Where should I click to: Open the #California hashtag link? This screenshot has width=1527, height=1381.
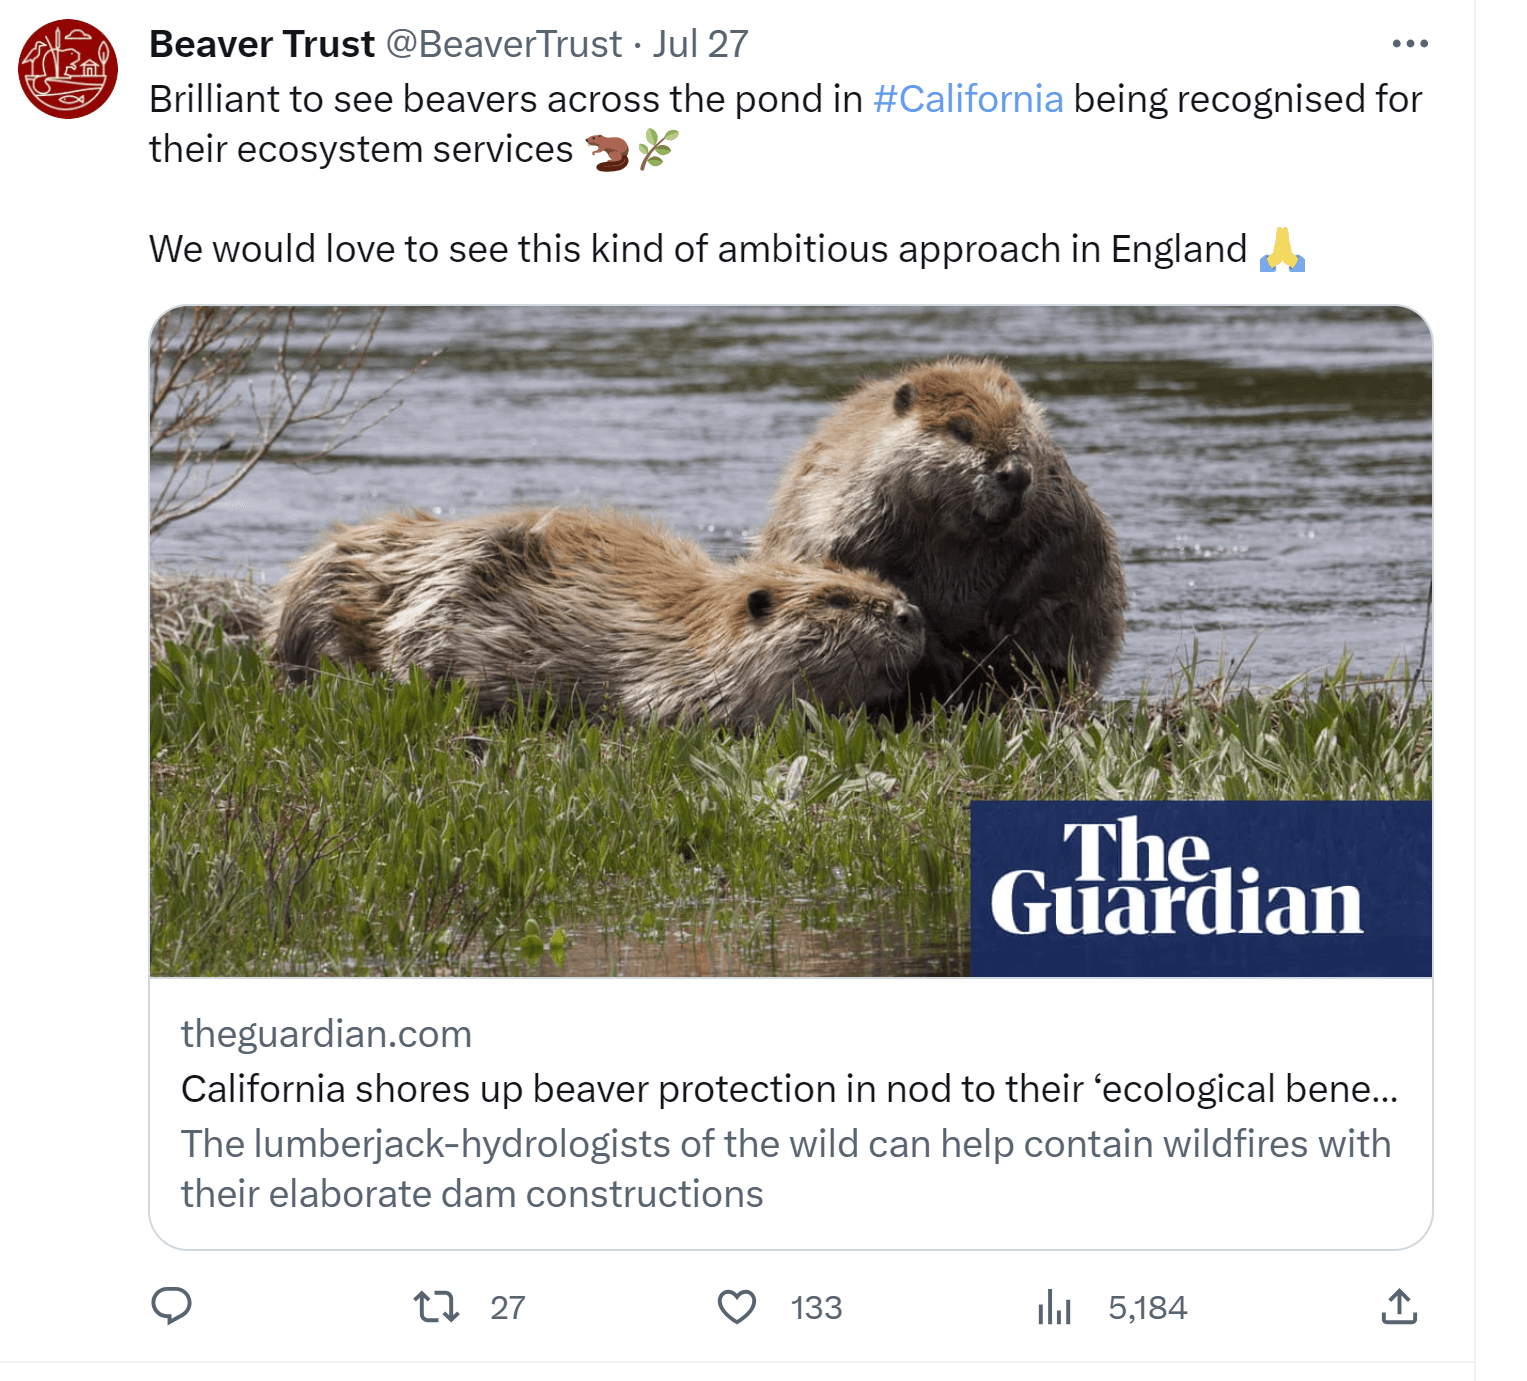coord(967,99)
